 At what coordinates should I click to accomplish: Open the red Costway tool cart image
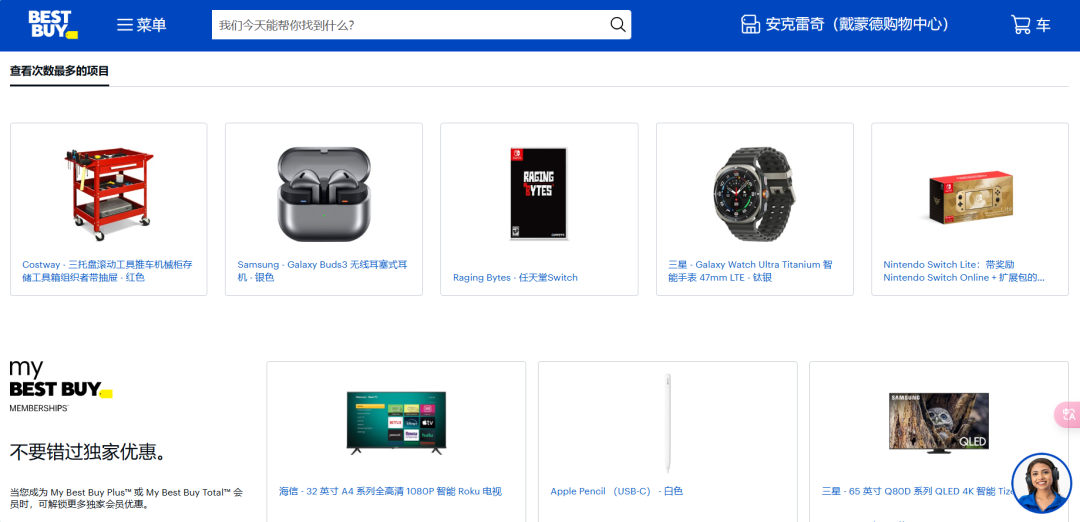[x=109, y=194]
